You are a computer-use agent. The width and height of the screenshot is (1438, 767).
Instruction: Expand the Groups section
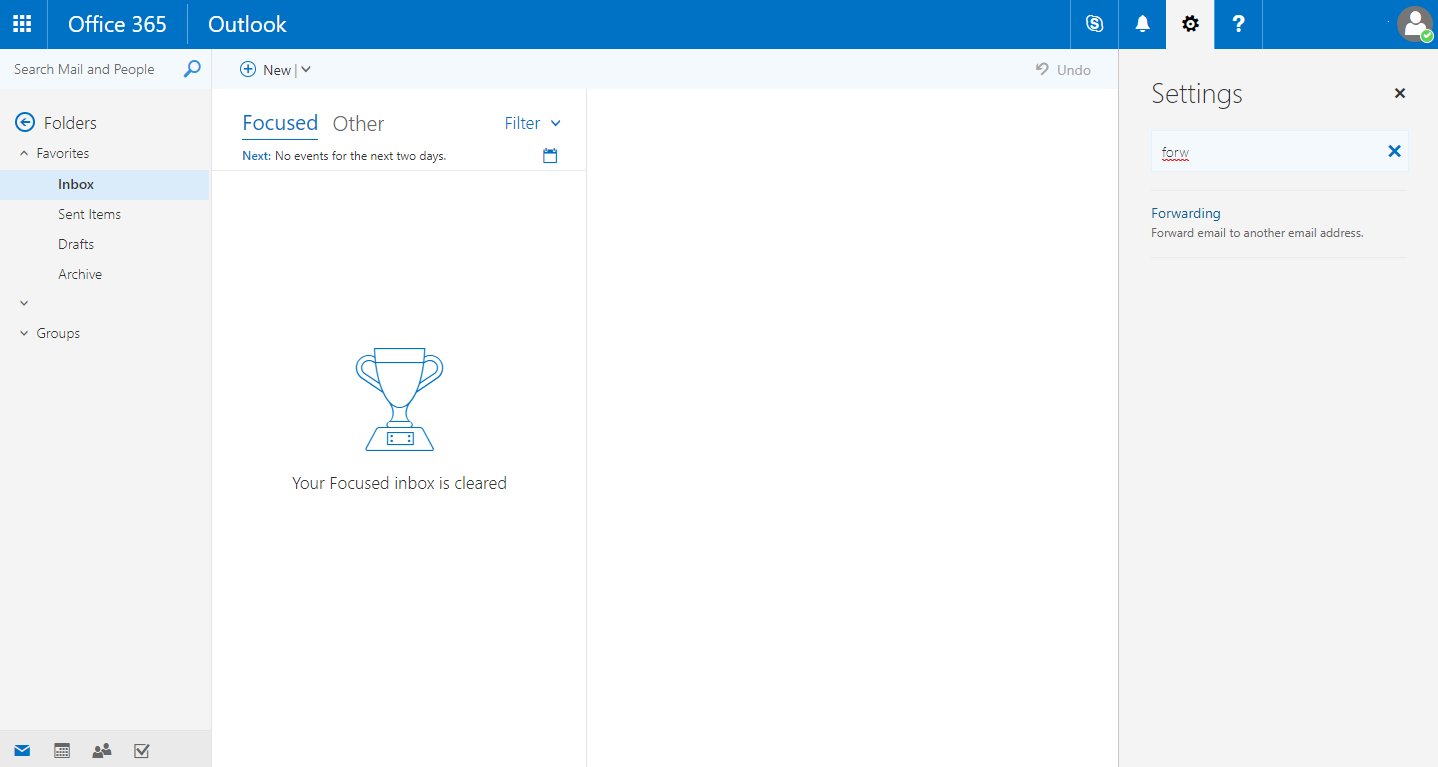point(25,333)
